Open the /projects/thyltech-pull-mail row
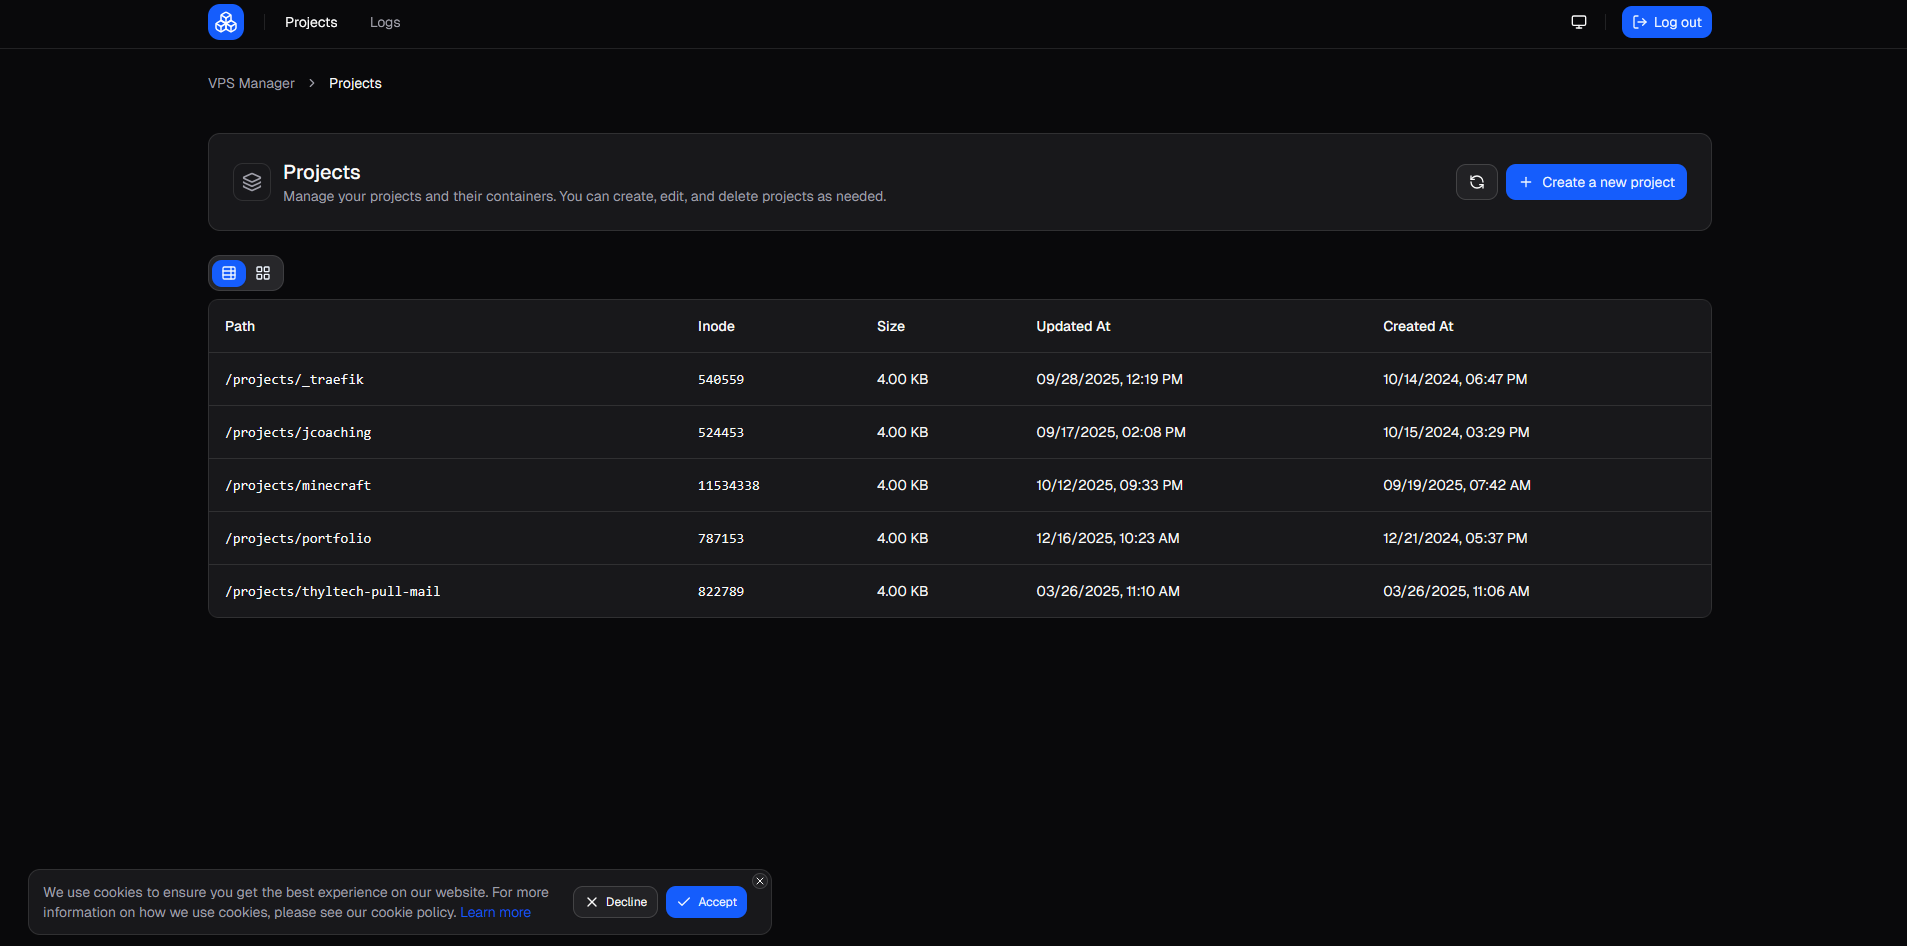 click(x=332, y=592)
